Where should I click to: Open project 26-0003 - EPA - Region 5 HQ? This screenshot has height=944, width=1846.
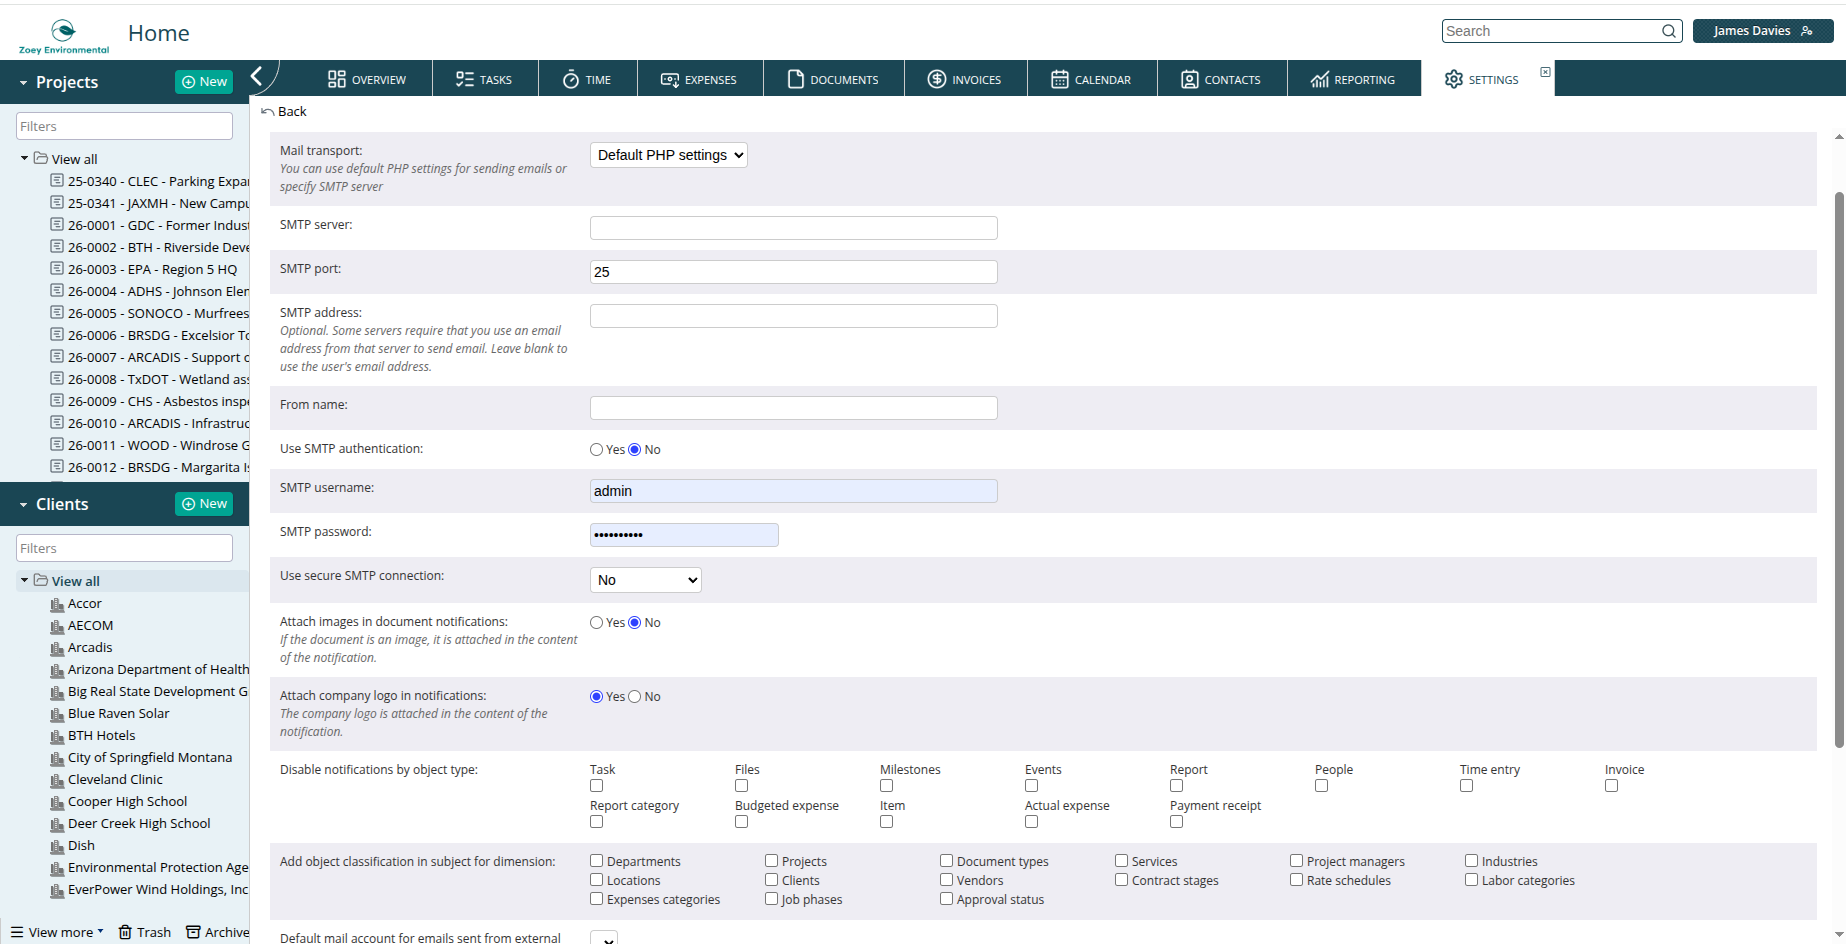click(x=144, y=269)
